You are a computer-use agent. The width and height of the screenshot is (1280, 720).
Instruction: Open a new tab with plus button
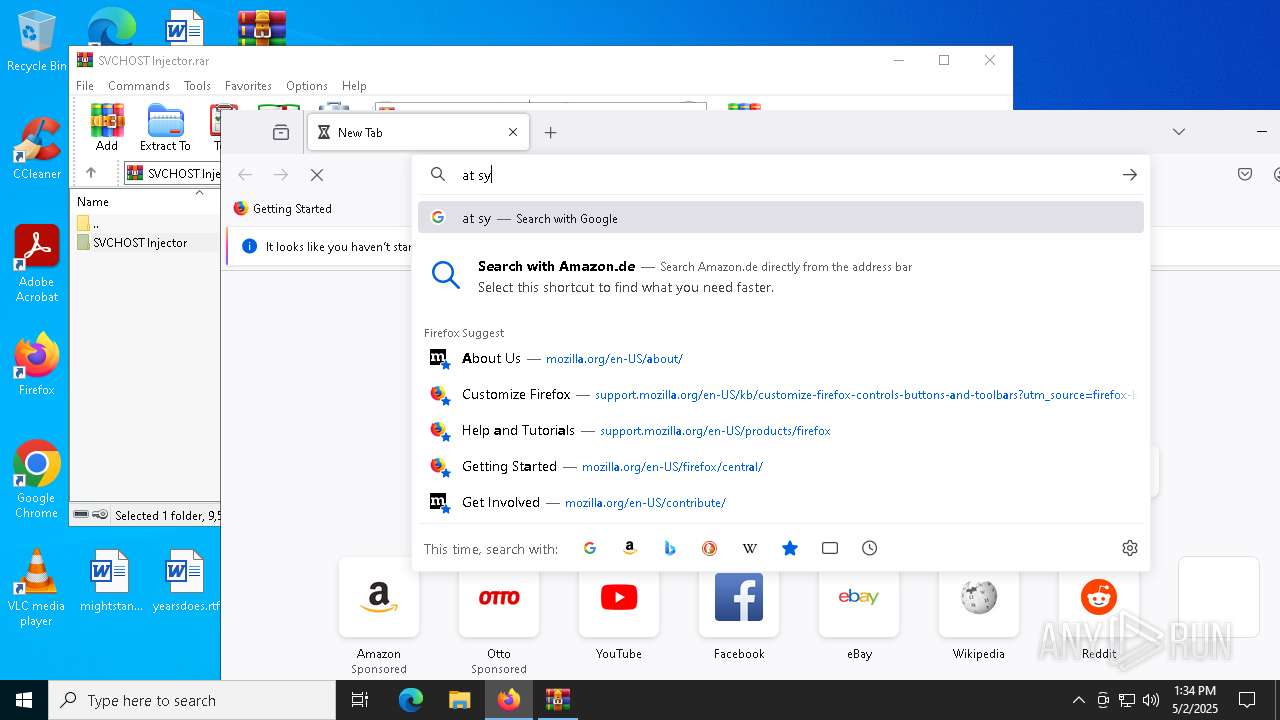550,132
